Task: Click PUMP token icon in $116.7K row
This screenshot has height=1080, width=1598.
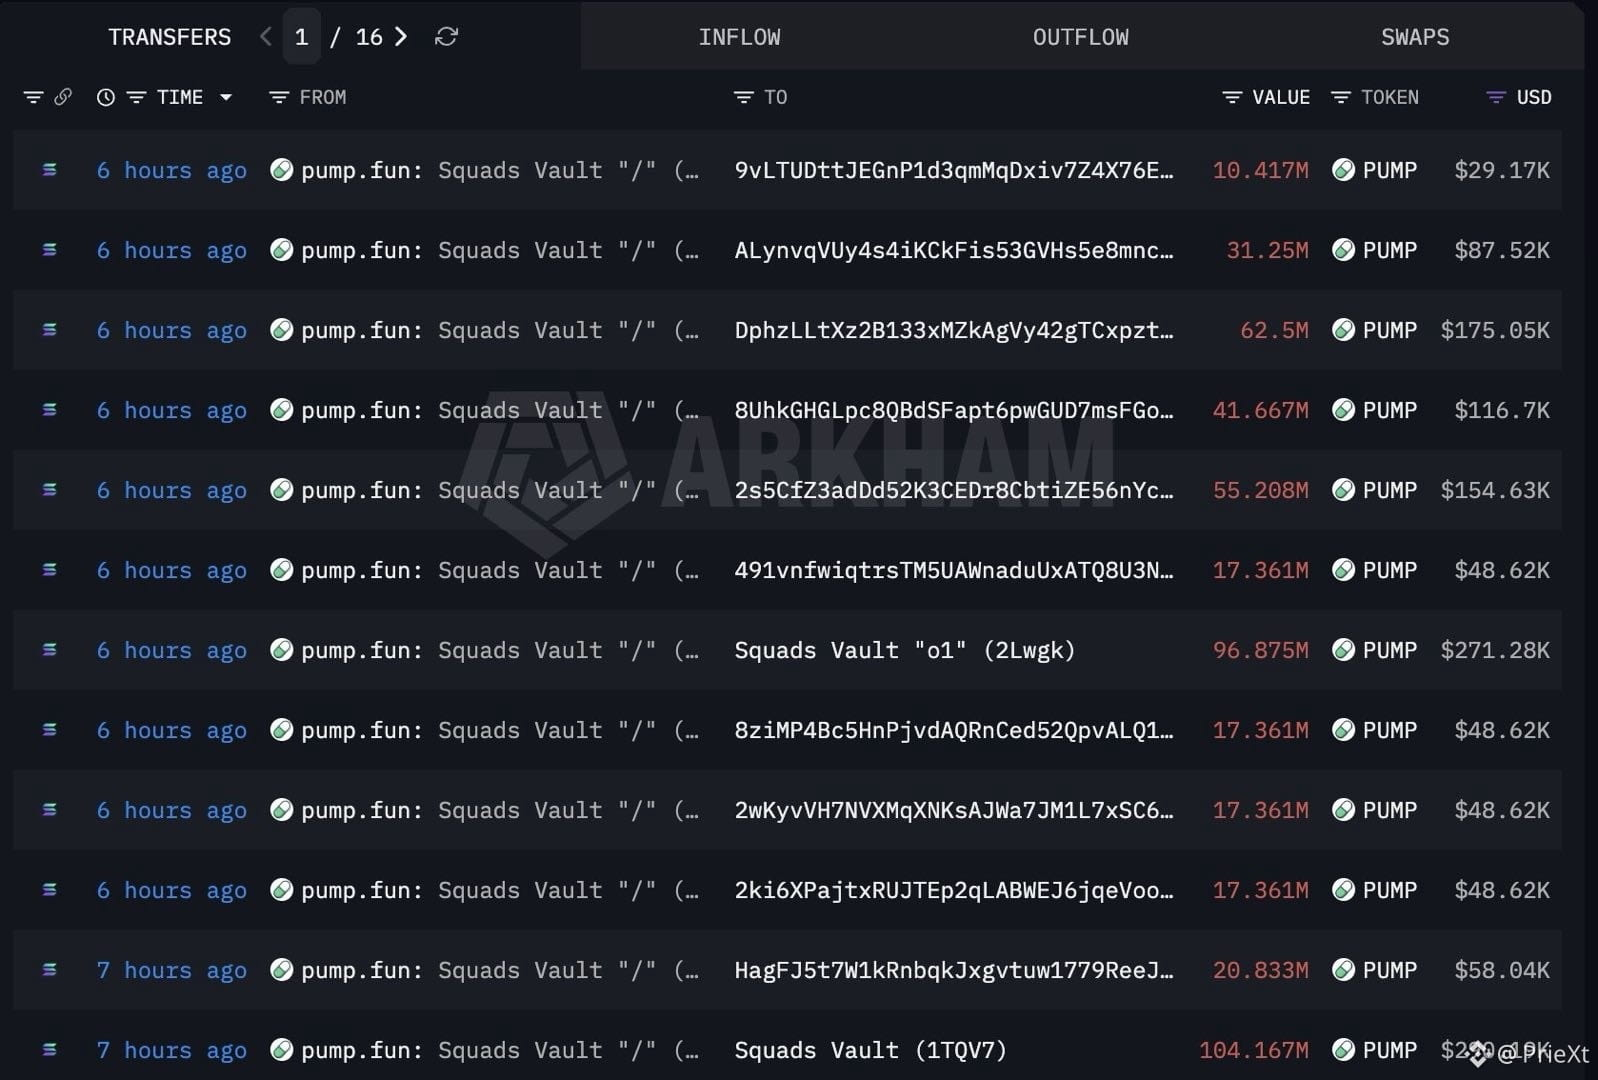Action: (1344, 410)
